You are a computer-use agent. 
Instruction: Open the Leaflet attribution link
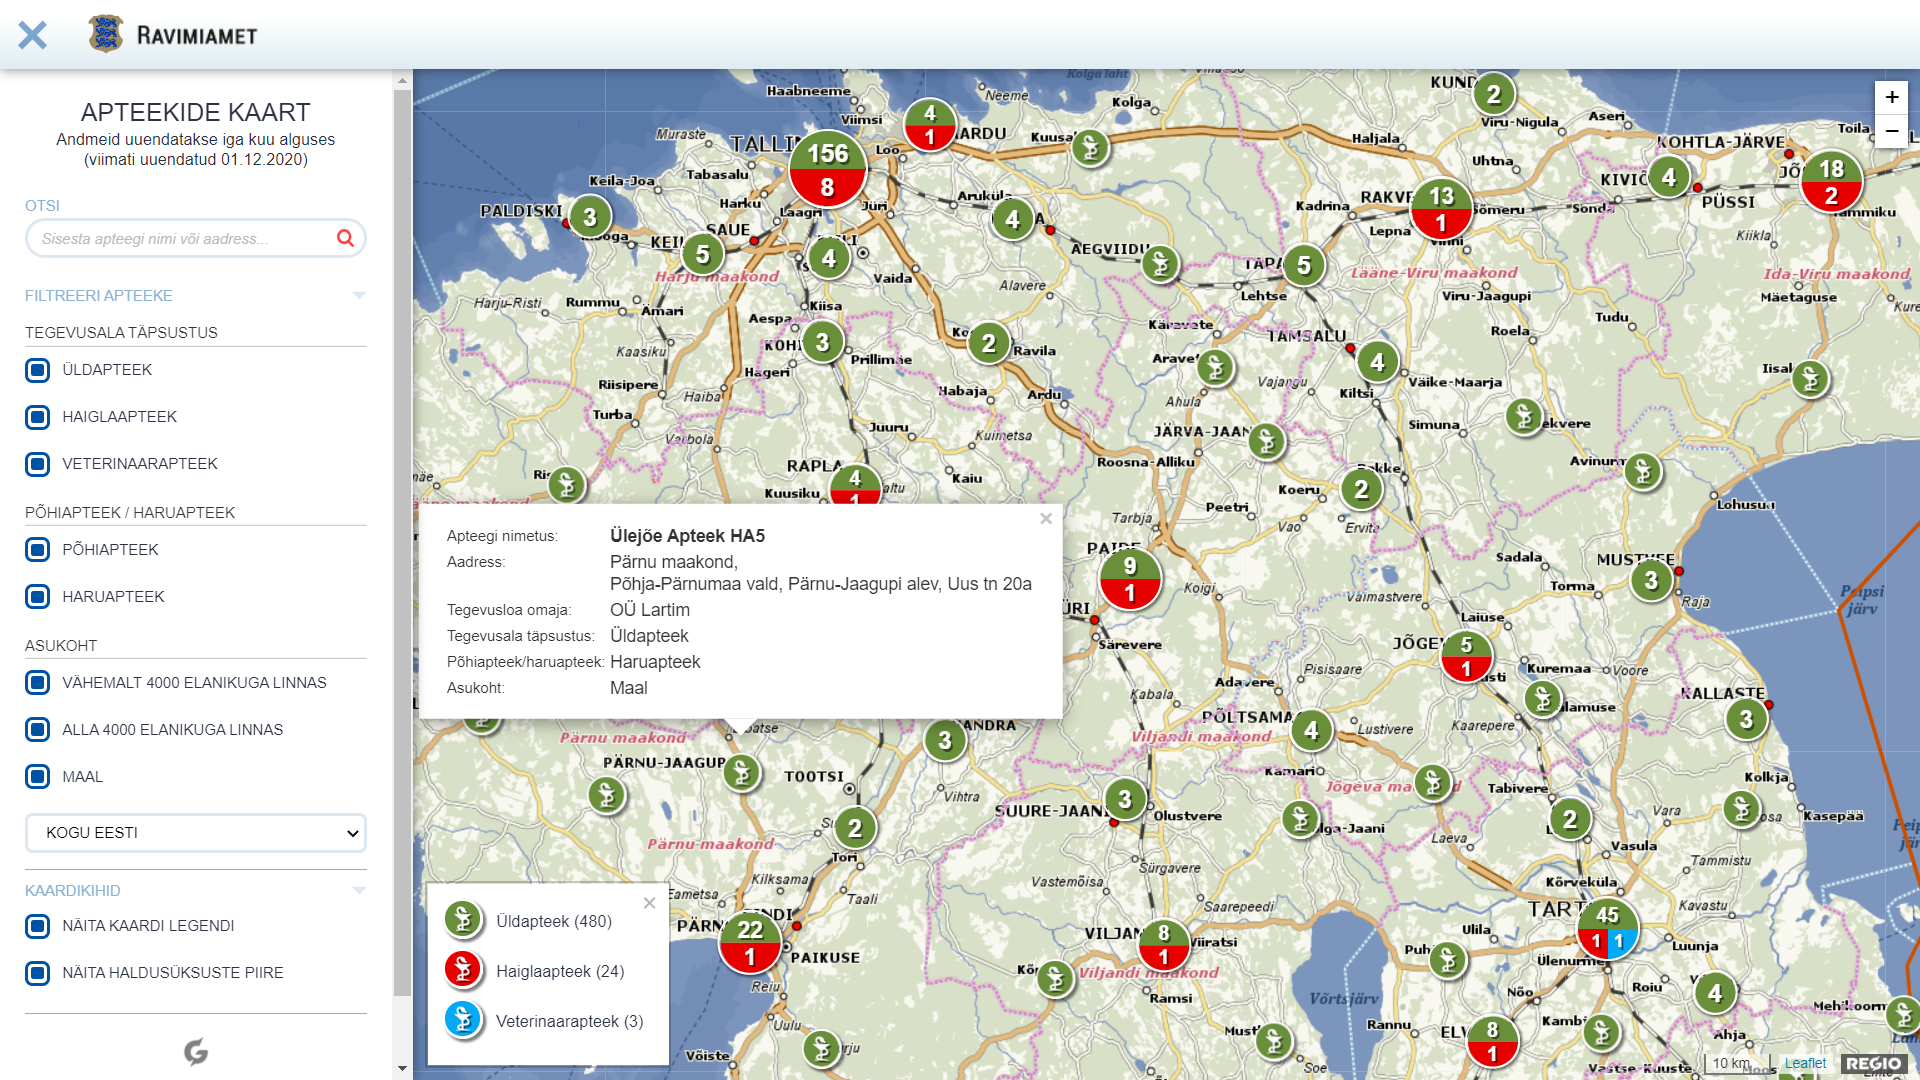pos(1805,1063)
